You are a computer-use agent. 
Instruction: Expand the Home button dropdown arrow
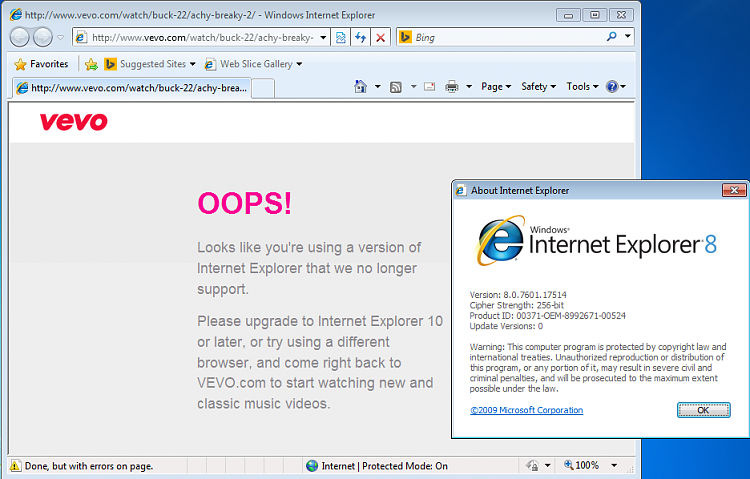(377, 87)
